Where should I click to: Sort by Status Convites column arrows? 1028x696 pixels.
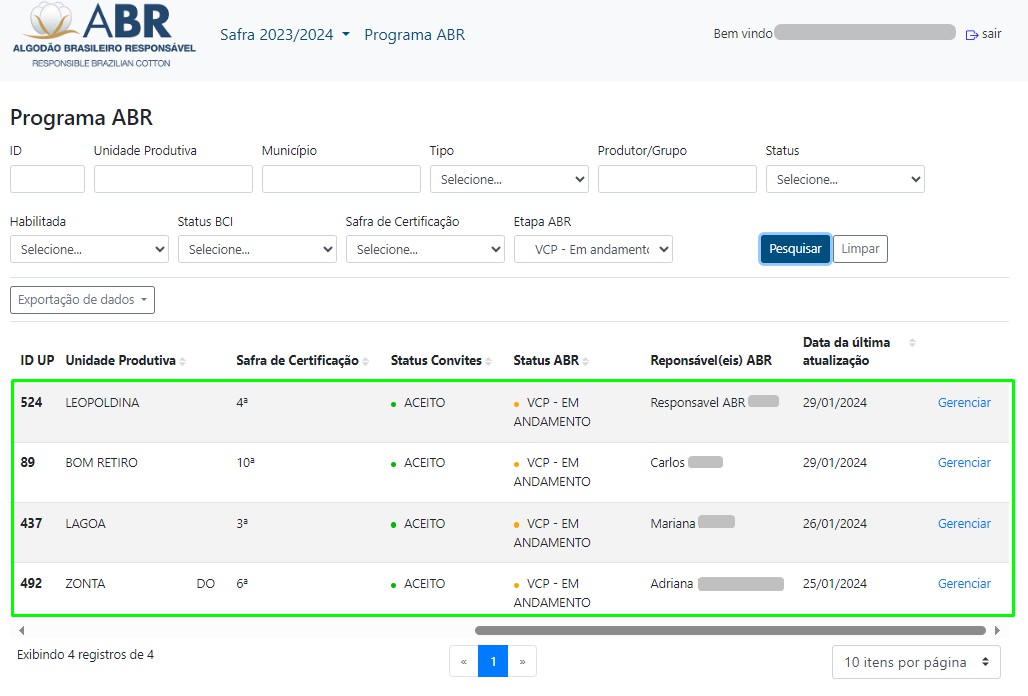490,361
